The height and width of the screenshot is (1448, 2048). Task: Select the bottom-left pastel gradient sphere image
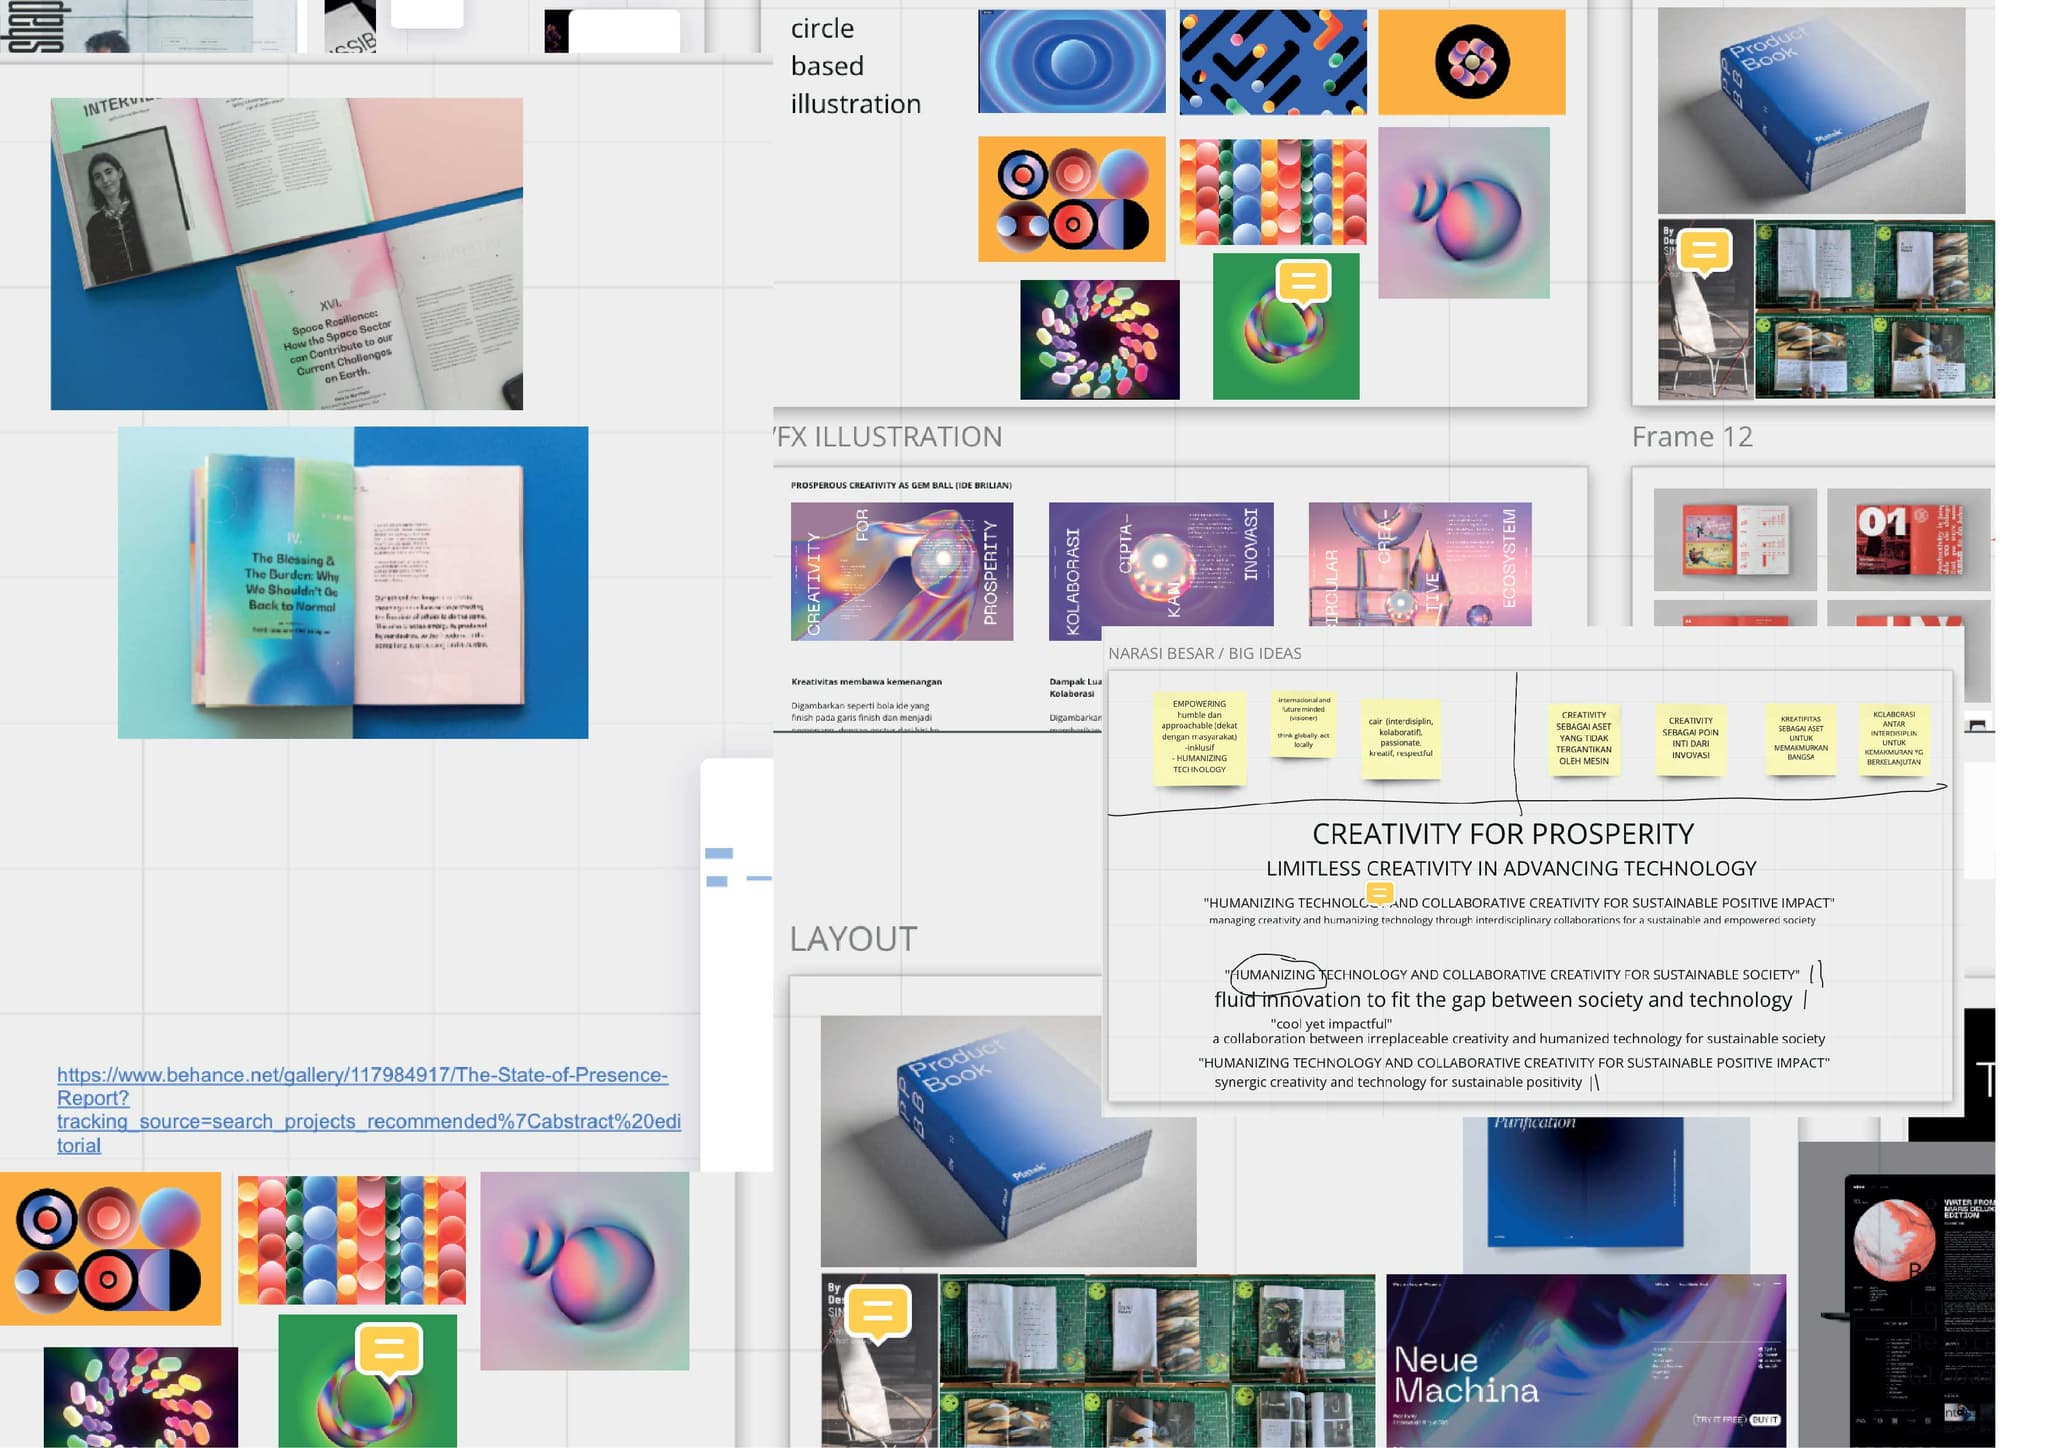(x=585, y=1271)
